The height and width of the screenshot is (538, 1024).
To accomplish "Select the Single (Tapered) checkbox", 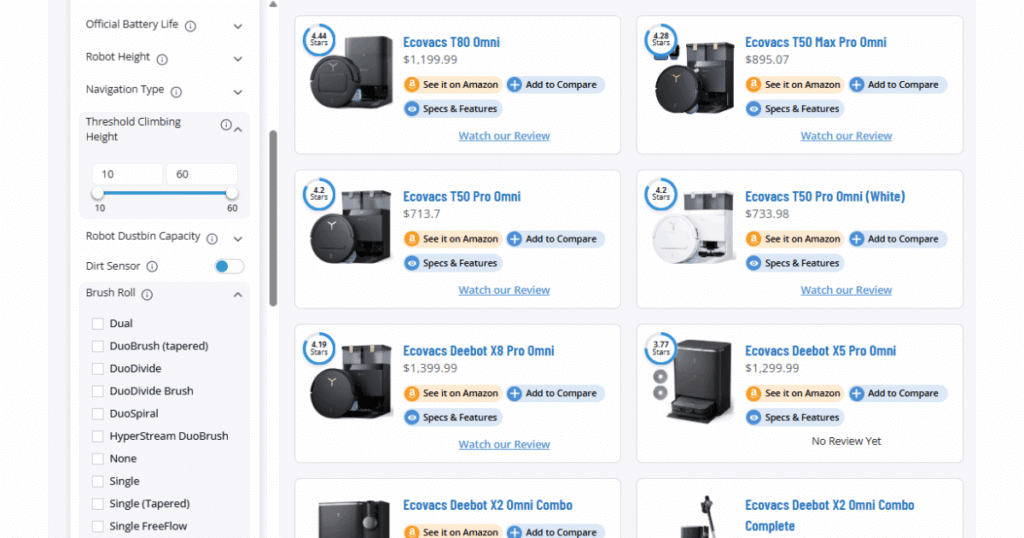I will pos(98,504).
